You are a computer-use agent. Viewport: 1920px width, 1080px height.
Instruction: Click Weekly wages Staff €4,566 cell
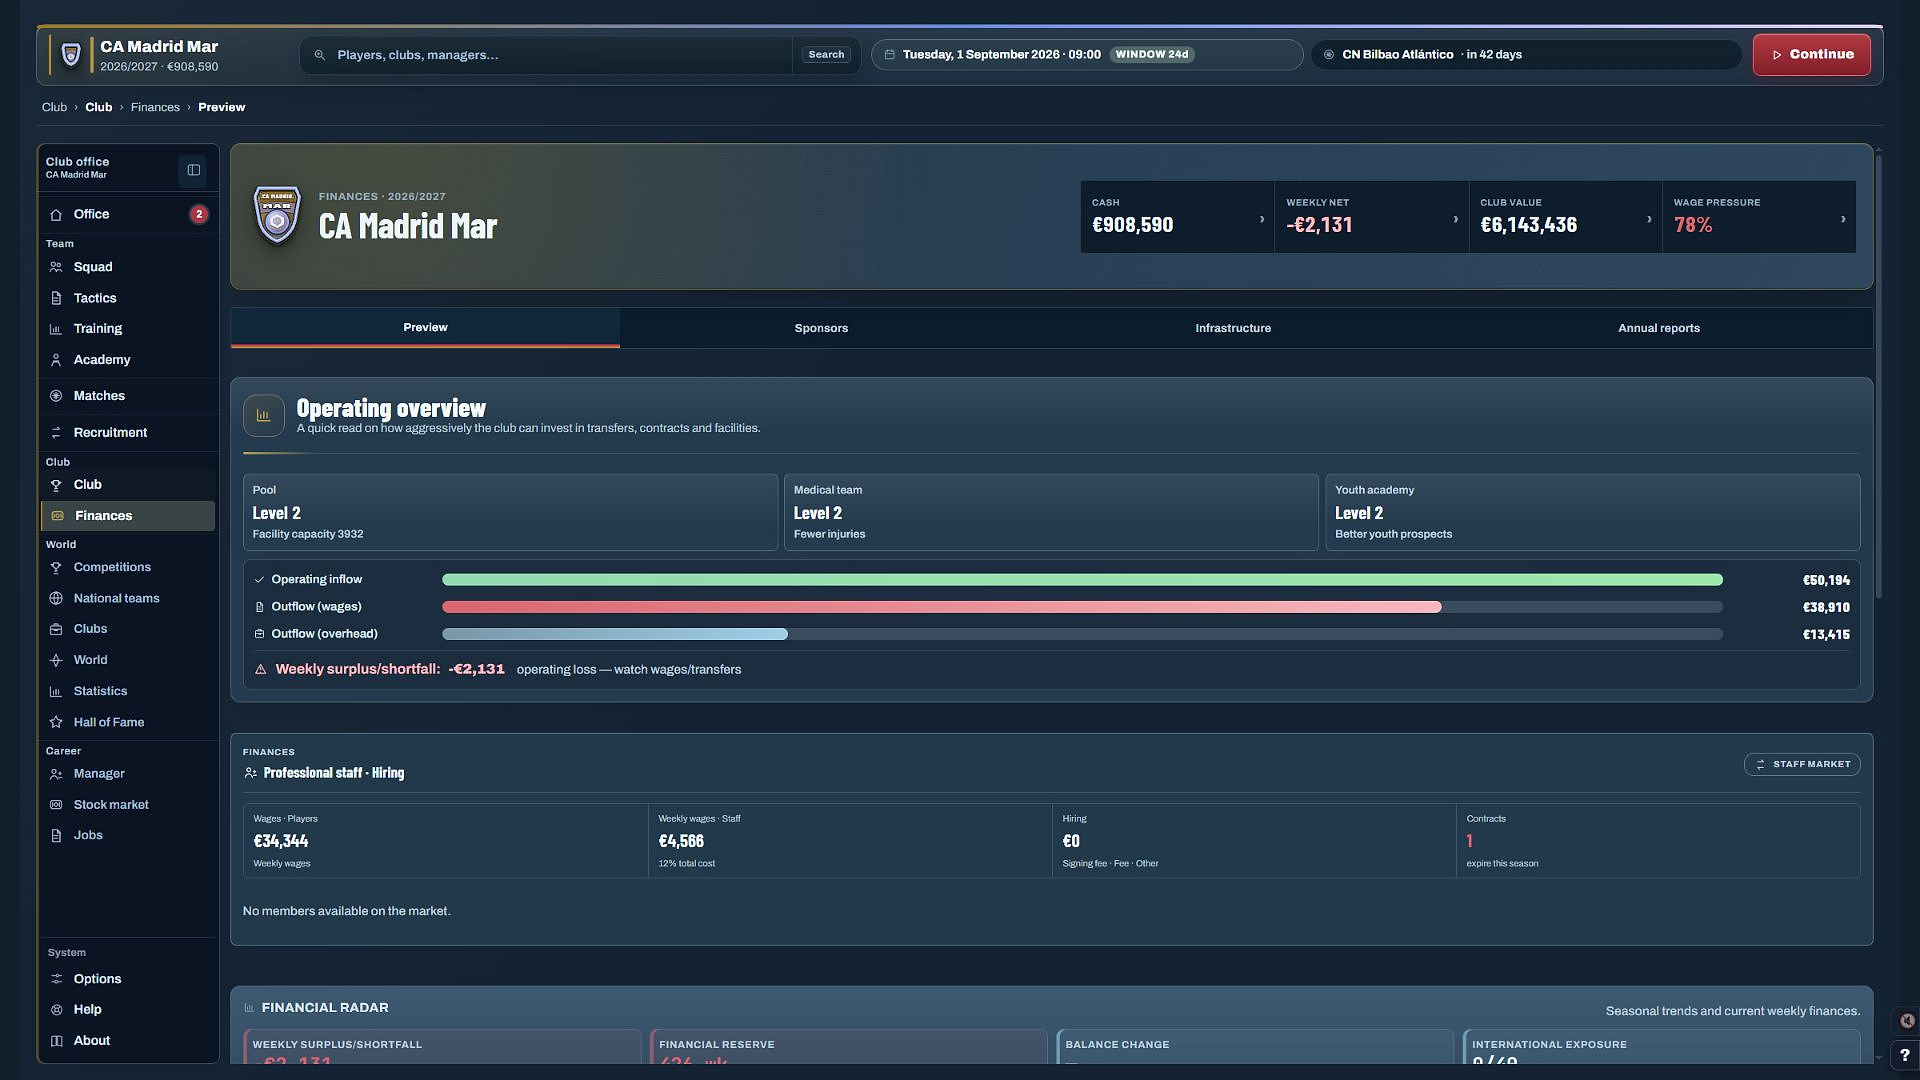850,841
